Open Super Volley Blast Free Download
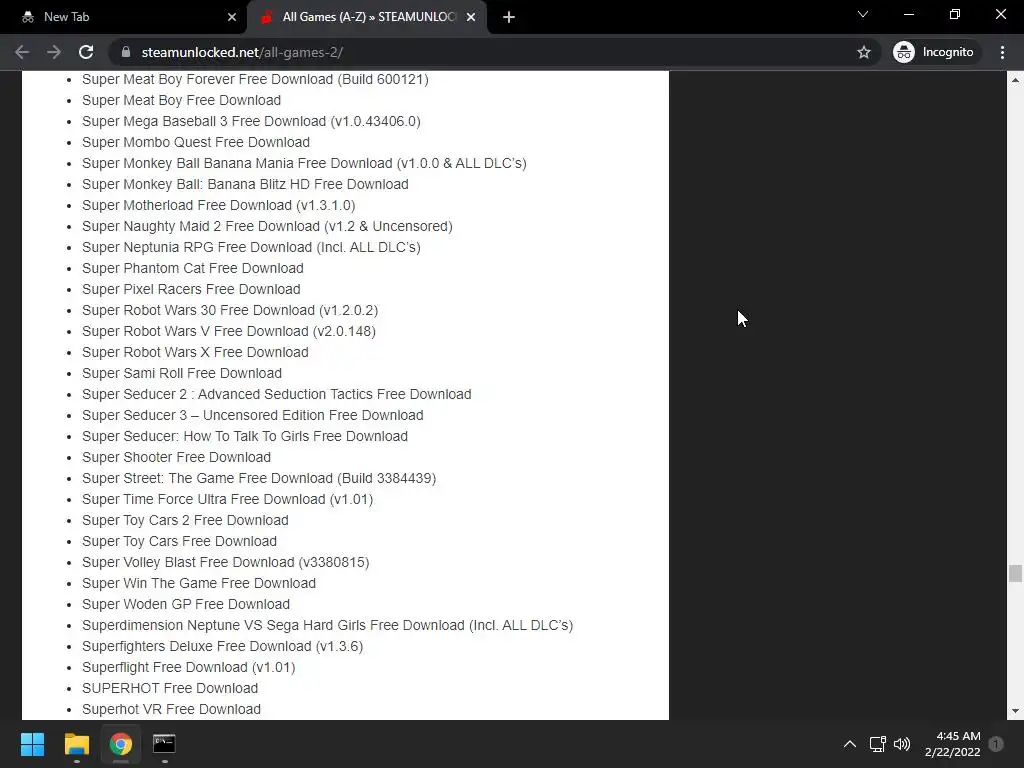This screenshot has height=768, width=1024. (x=225, y=562)
